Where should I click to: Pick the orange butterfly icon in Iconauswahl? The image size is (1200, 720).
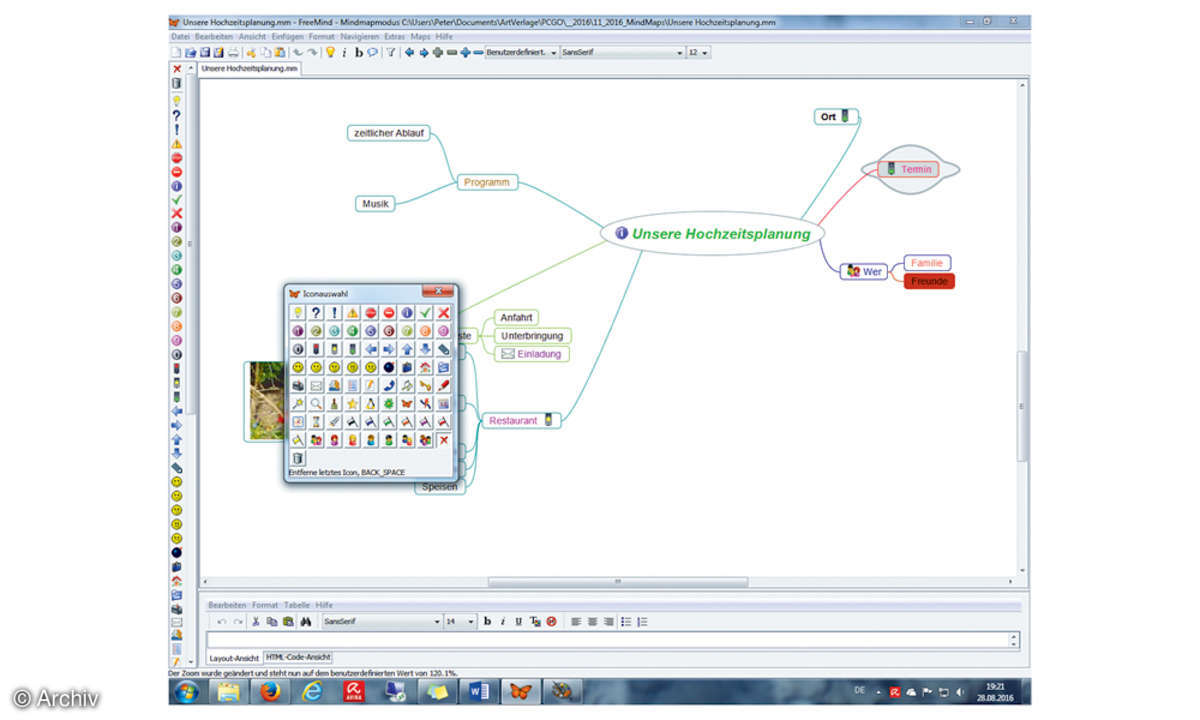407,403
